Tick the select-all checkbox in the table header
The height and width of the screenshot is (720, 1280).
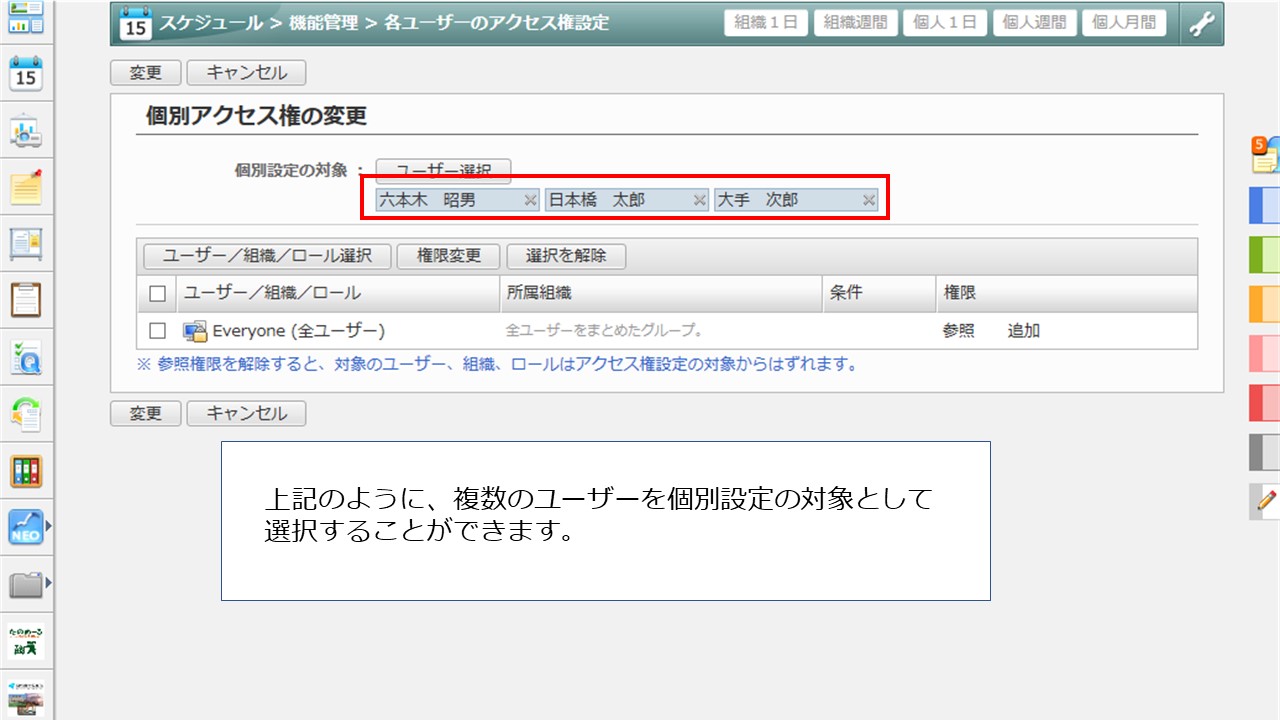click(157, 294)
